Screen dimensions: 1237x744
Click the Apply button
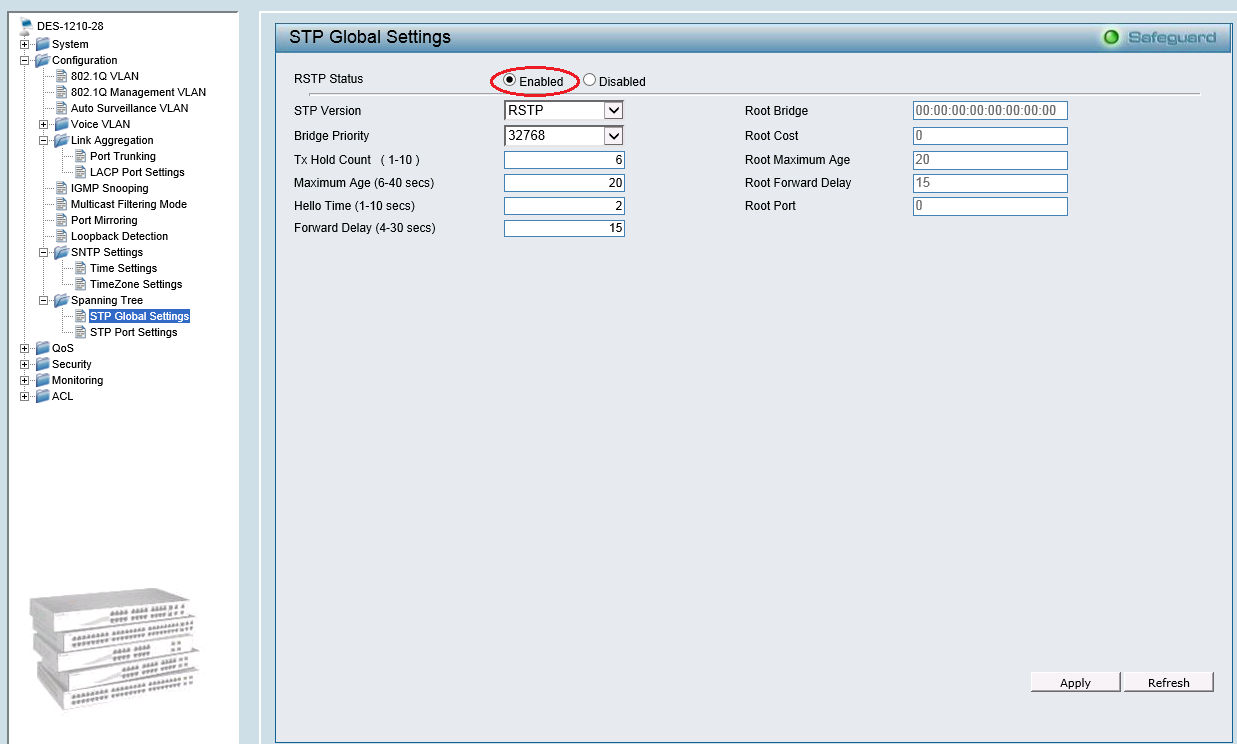(x=1075, y=682)
